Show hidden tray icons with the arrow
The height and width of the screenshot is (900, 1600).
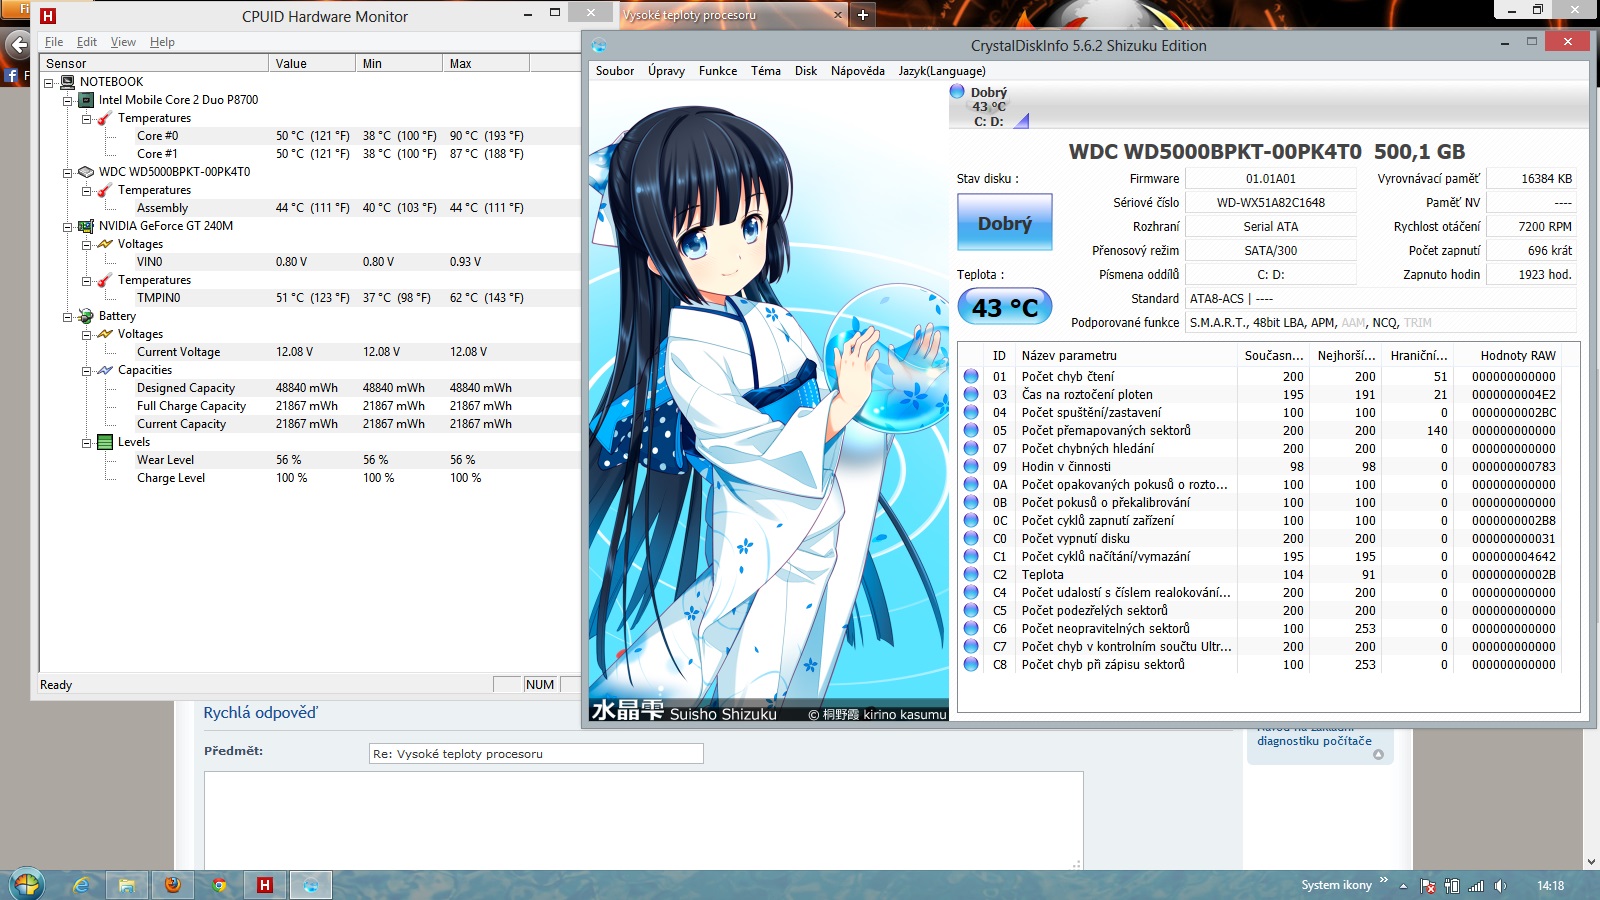tap(1403, 886)
